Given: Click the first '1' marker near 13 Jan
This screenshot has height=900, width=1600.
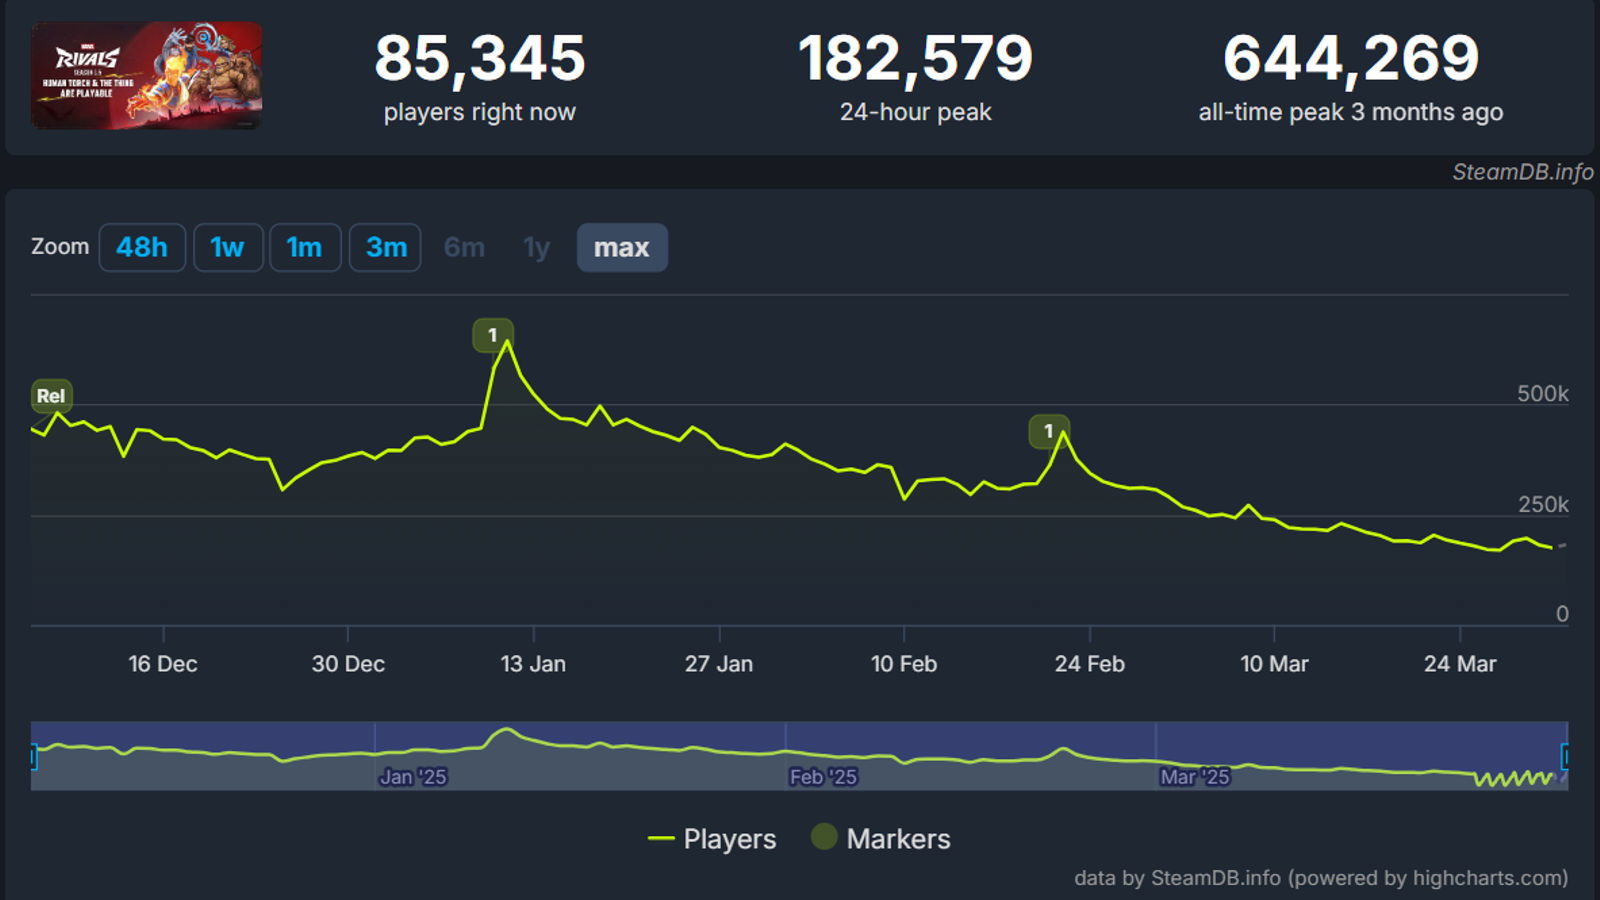Looking at the screenshot, I should (493, 334).
